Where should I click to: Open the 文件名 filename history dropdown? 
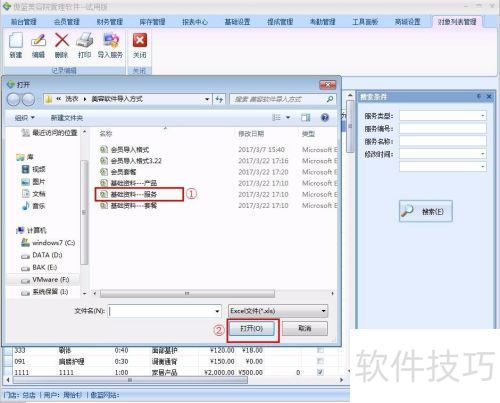pos(217,311)
